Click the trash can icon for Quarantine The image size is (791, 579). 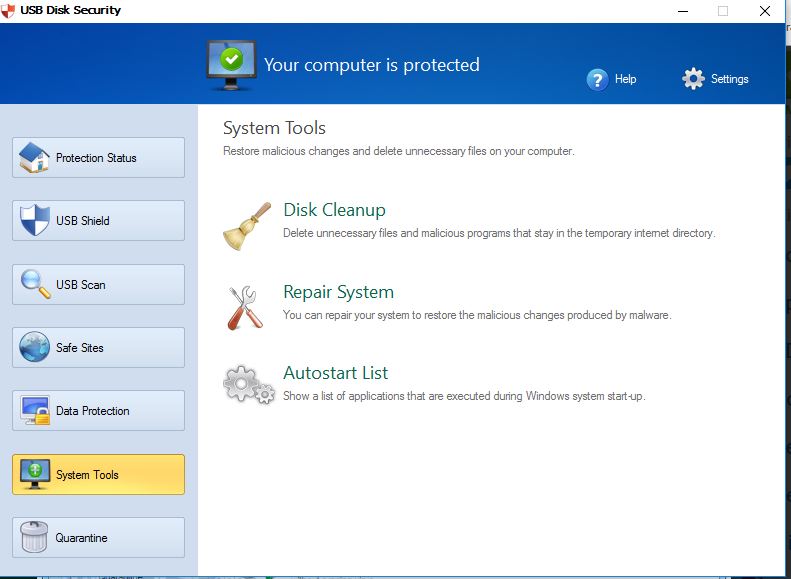tap(34, 537)
